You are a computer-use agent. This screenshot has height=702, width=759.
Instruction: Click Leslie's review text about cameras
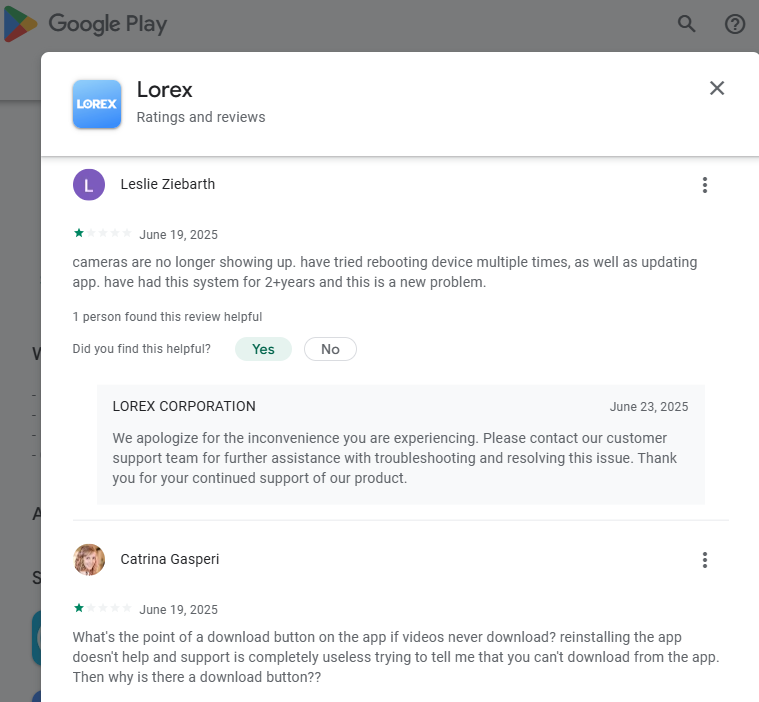pos(385,272)
